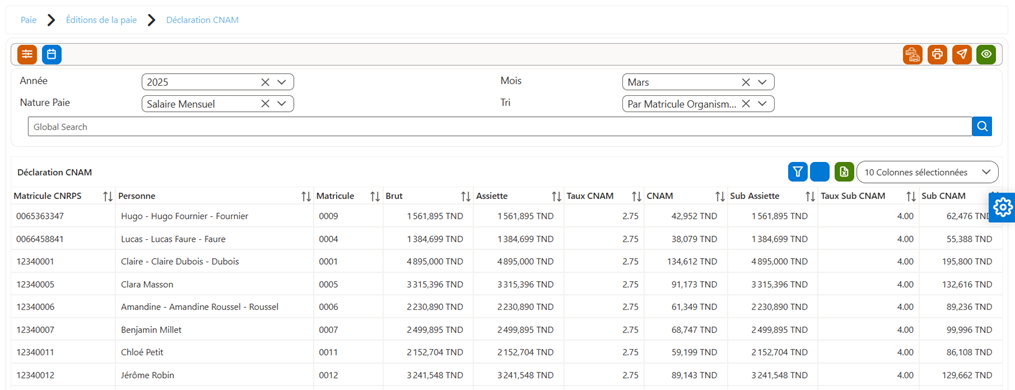Click CNRPS number 0066458841

[40, 238]
